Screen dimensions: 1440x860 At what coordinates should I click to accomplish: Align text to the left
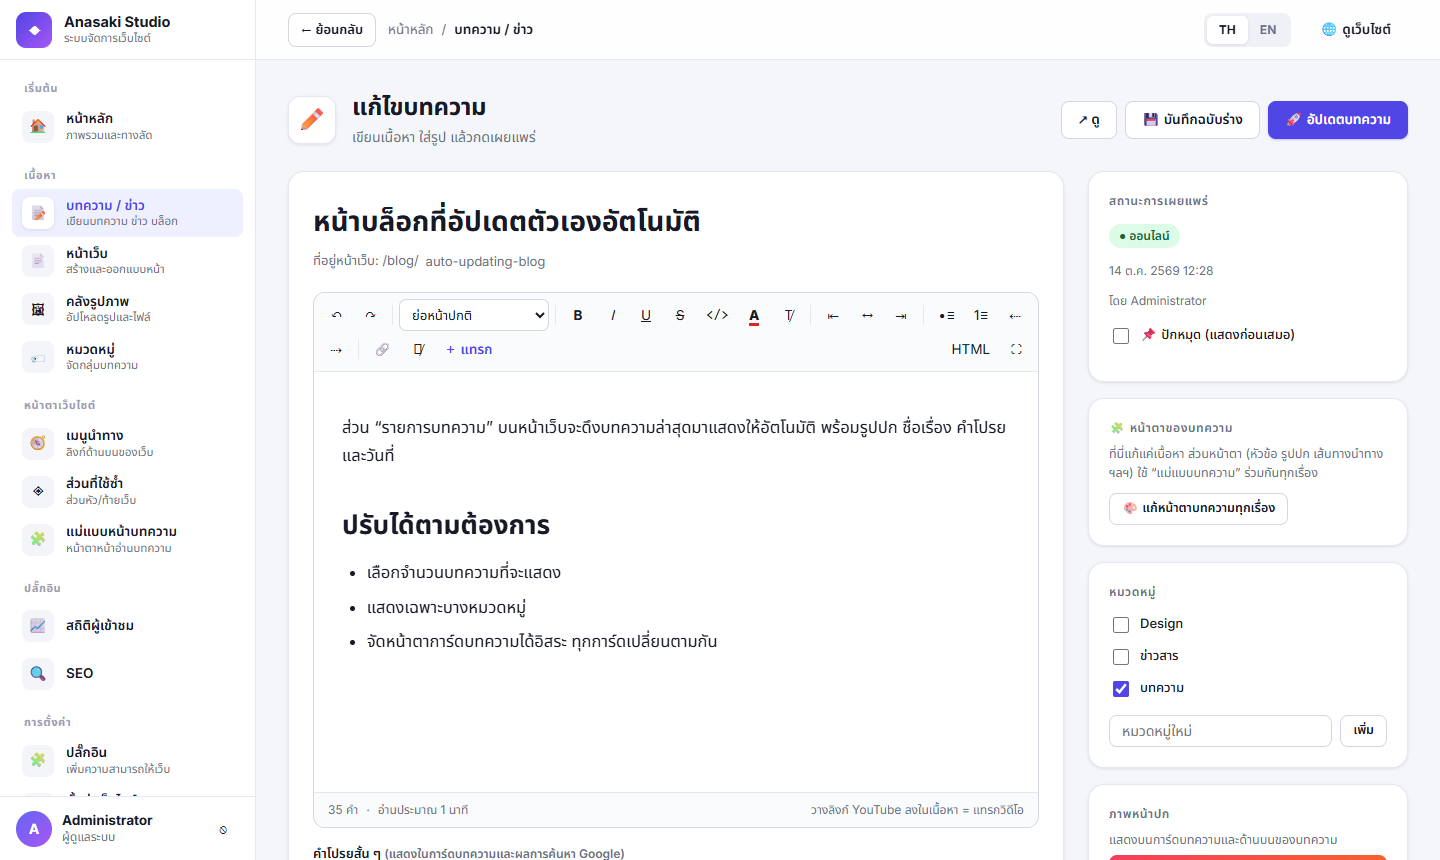click(833, 315)
